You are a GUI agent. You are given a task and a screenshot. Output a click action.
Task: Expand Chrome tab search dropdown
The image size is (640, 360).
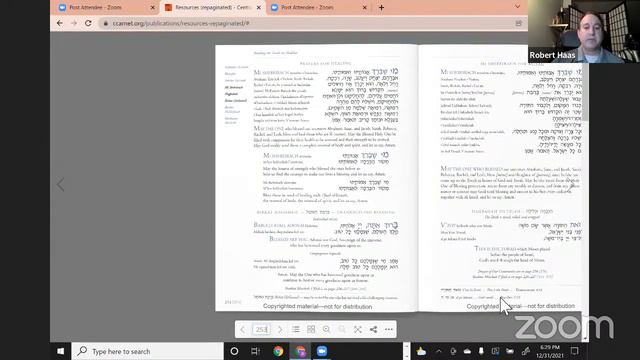pyautogui.click(x=517, y=7)
